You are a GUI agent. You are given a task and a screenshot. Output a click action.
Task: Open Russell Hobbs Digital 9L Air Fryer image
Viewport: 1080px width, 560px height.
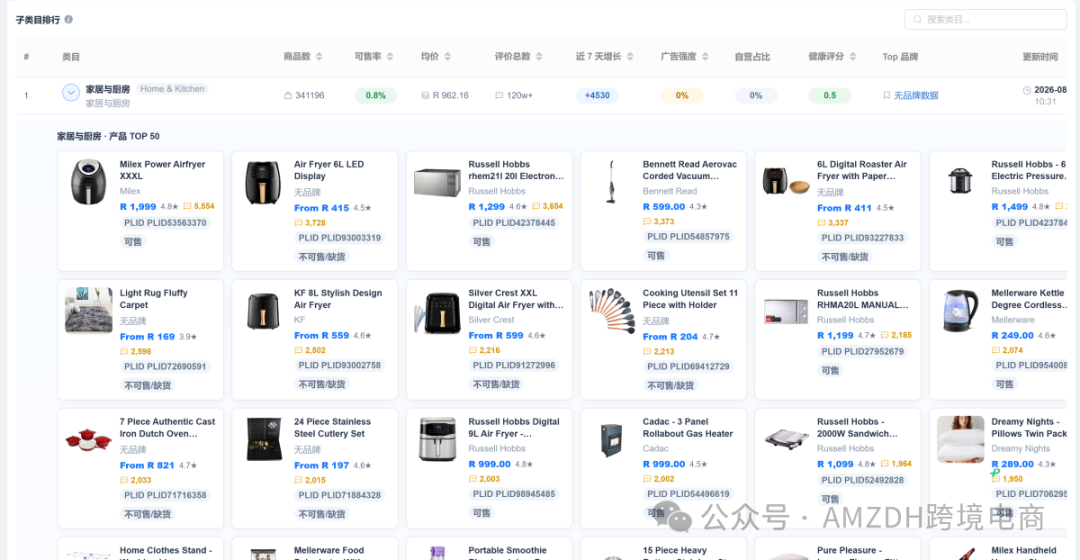[x=437, y=439]
